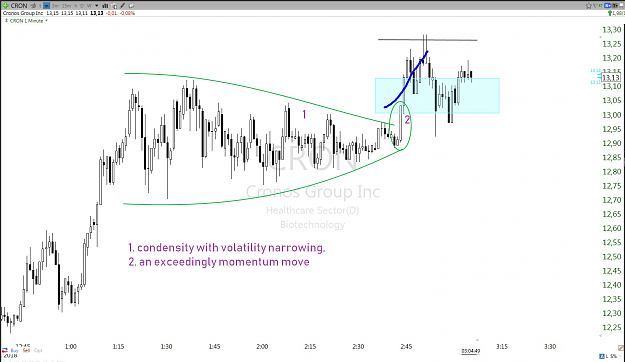Click the 13,13 current price label
Viewport: 625px width, 362px height.
click(611, 77)
